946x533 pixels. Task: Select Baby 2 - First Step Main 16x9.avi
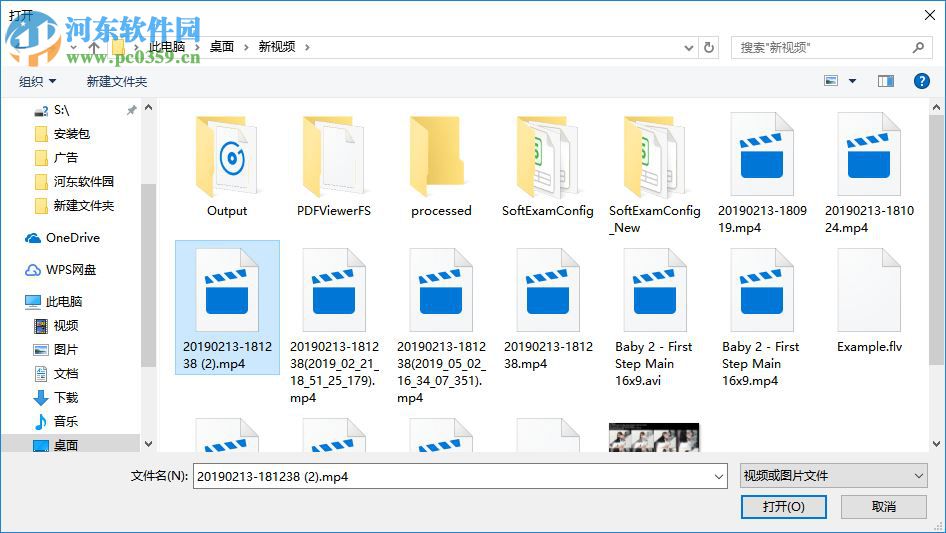(x=655, y=318)
